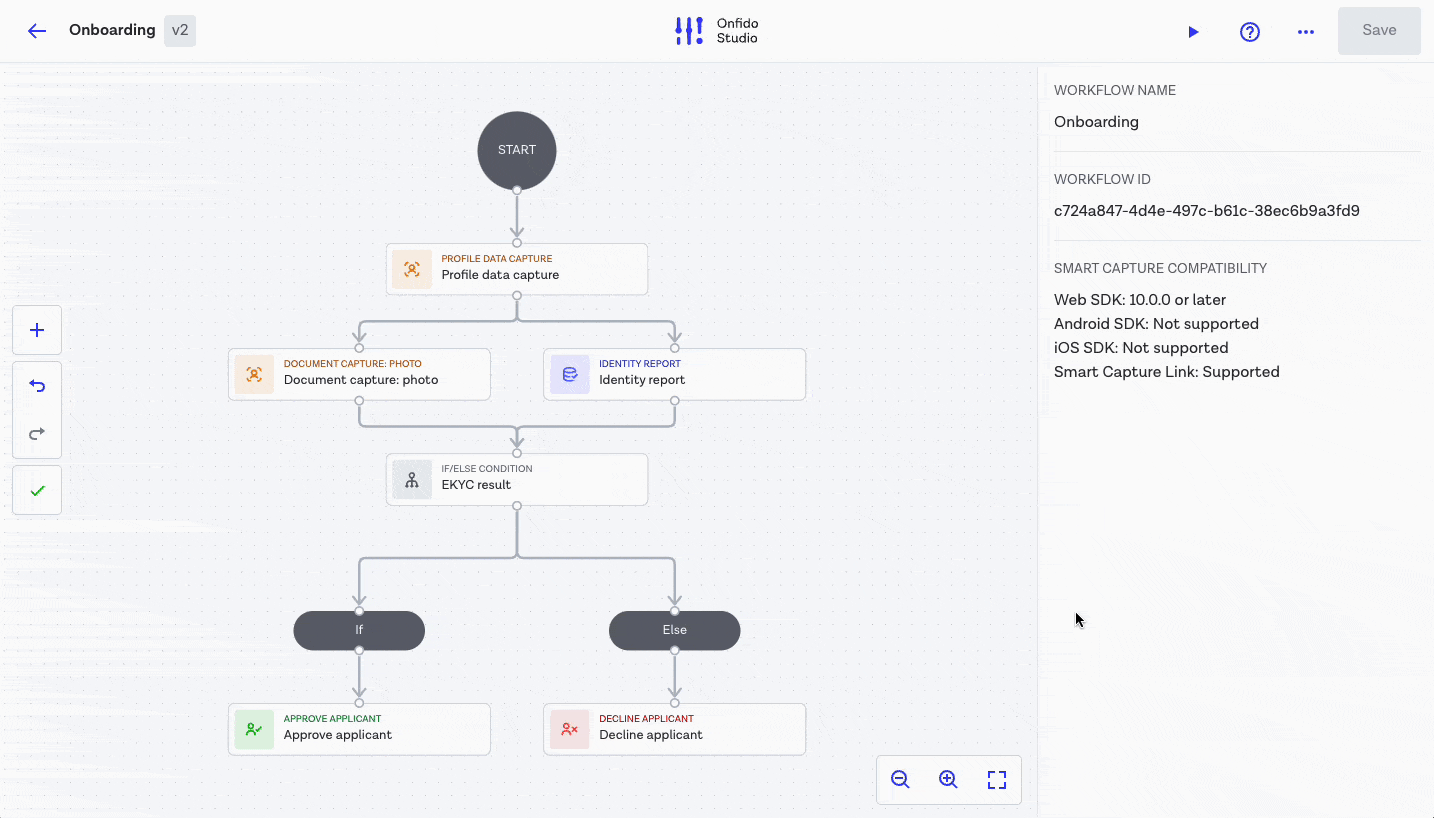Undo the last canvas change
Image resolution: width=1434 pixels, height=818 pixels.
37,385
